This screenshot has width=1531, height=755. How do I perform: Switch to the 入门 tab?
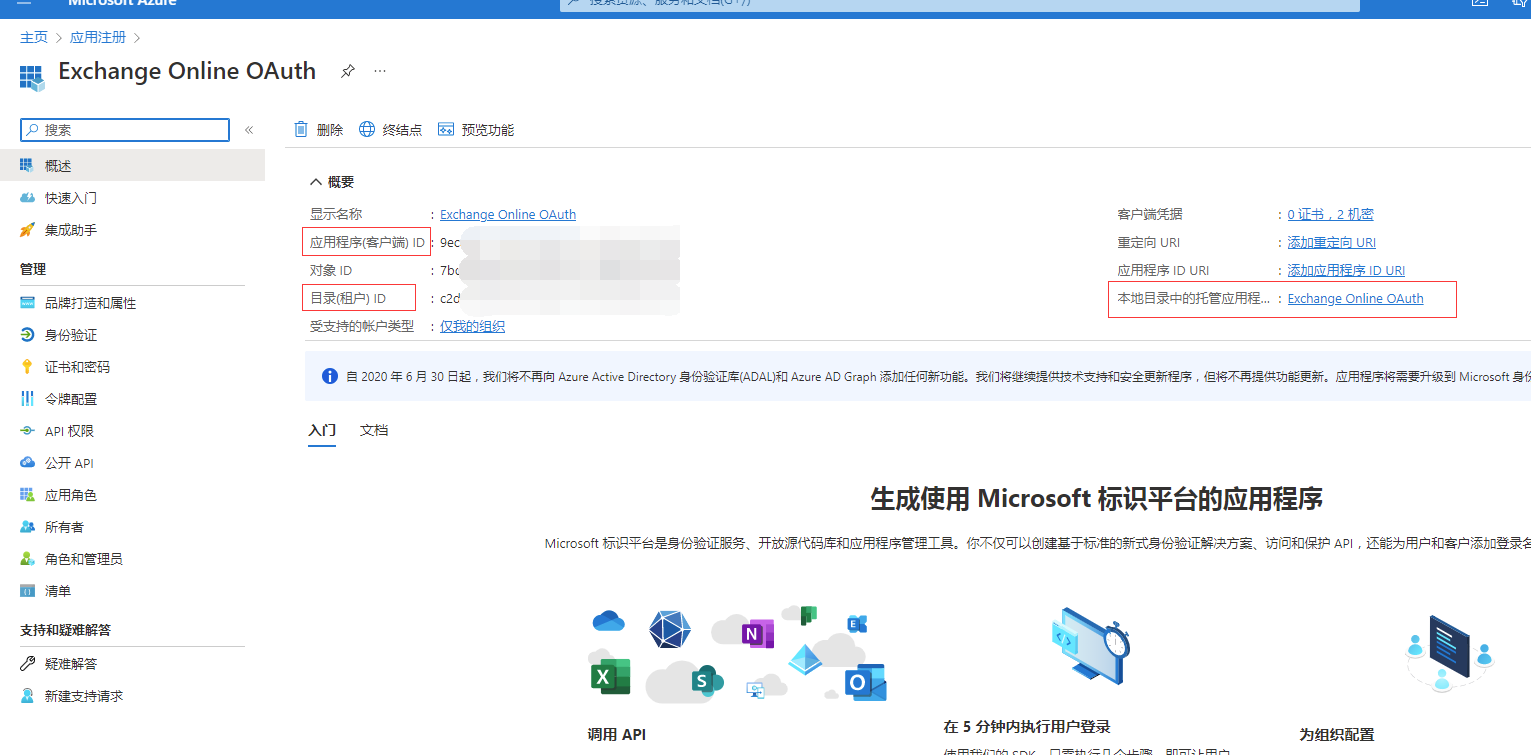point(322,430)
